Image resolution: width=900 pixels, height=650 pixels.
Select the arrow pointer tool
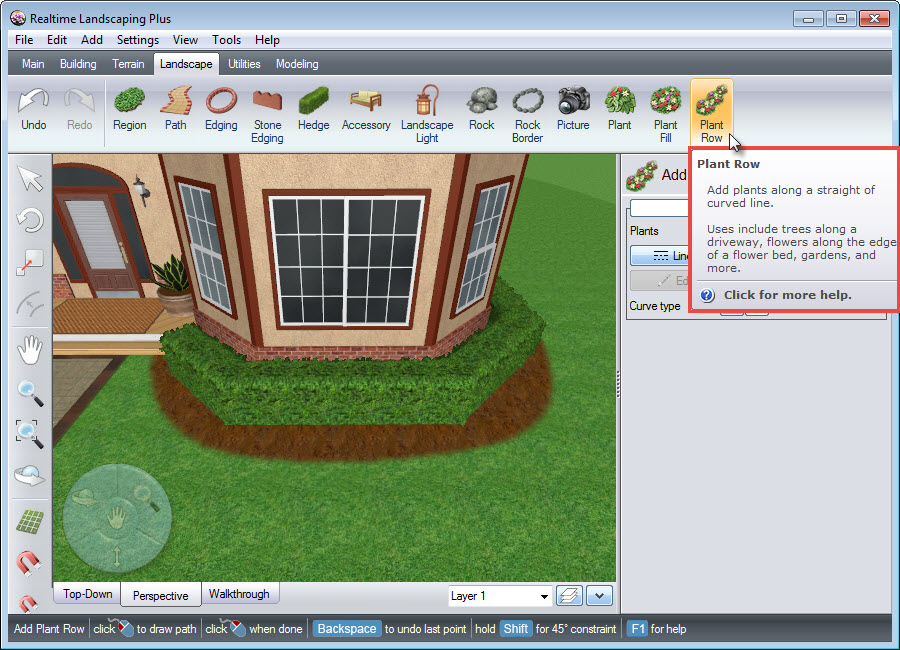[30, 179]
